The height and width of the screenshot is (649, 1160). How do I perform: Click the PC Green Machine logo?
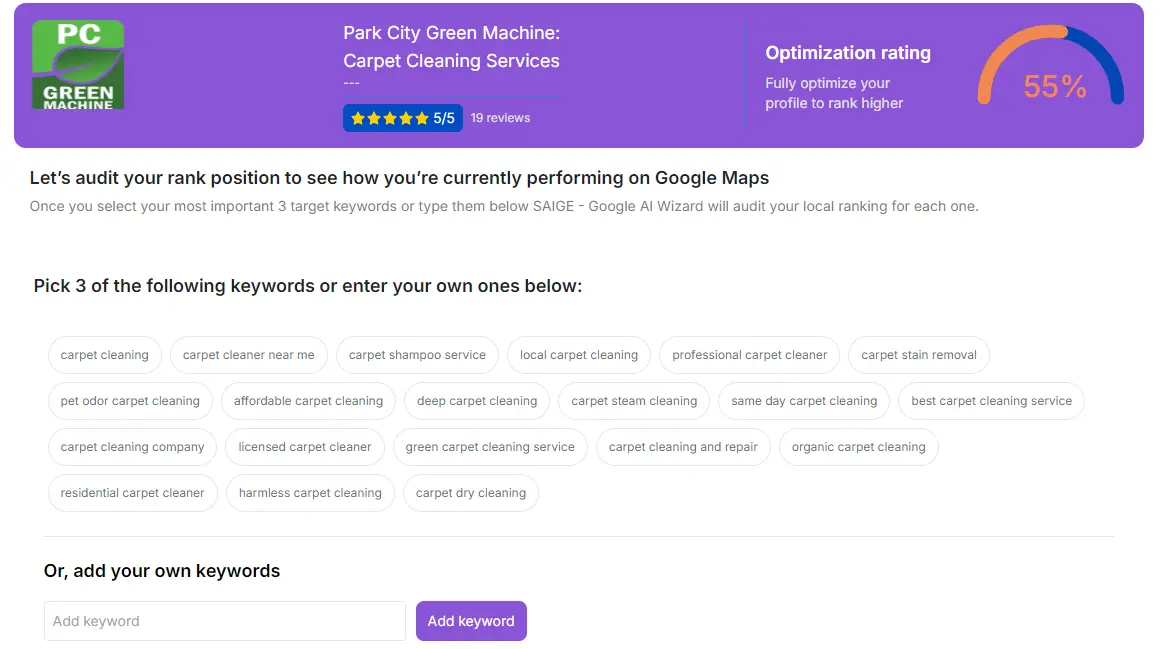coord(78,65)
